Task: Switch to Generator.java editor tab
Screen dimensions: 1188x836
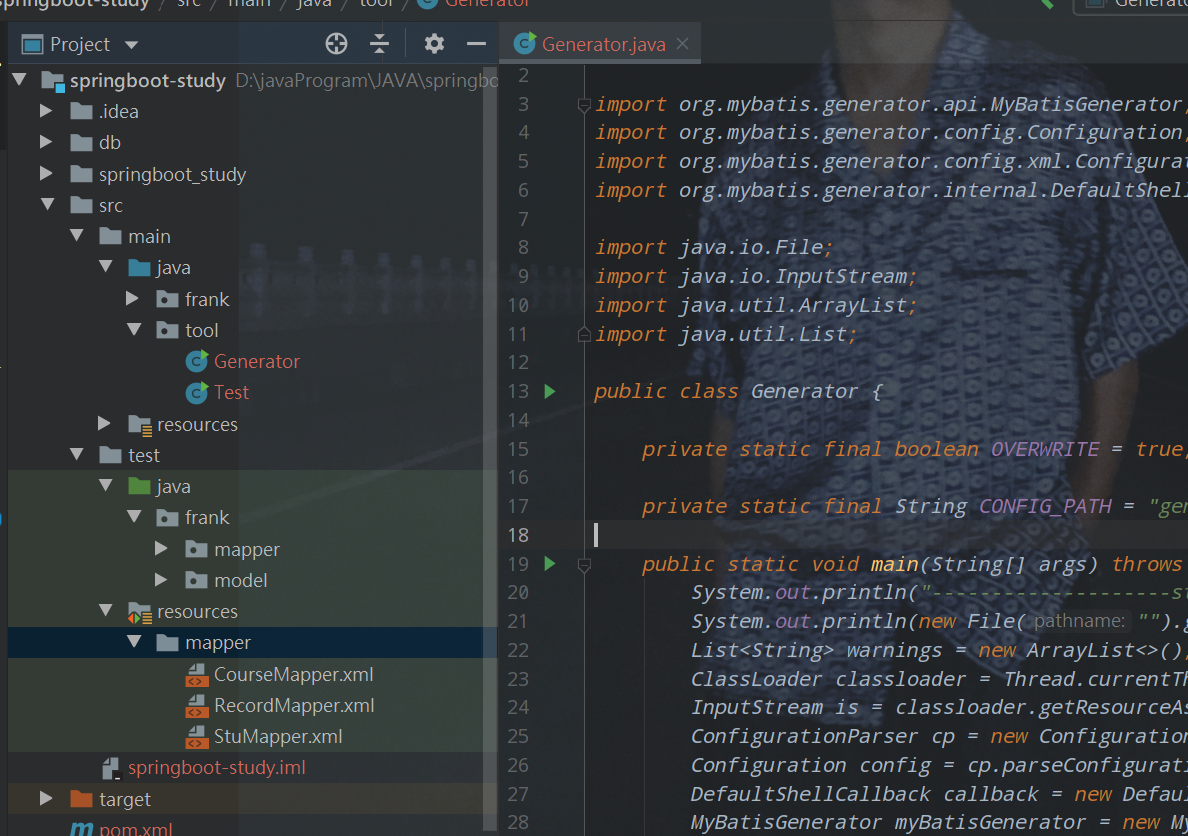Action: (x=600, y=44)
